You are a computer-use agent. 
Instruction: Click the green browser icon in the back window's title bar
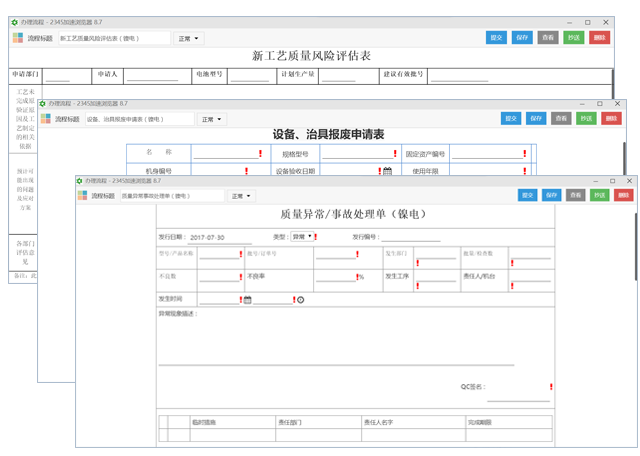pyautogui.click(x=15, y=22)
